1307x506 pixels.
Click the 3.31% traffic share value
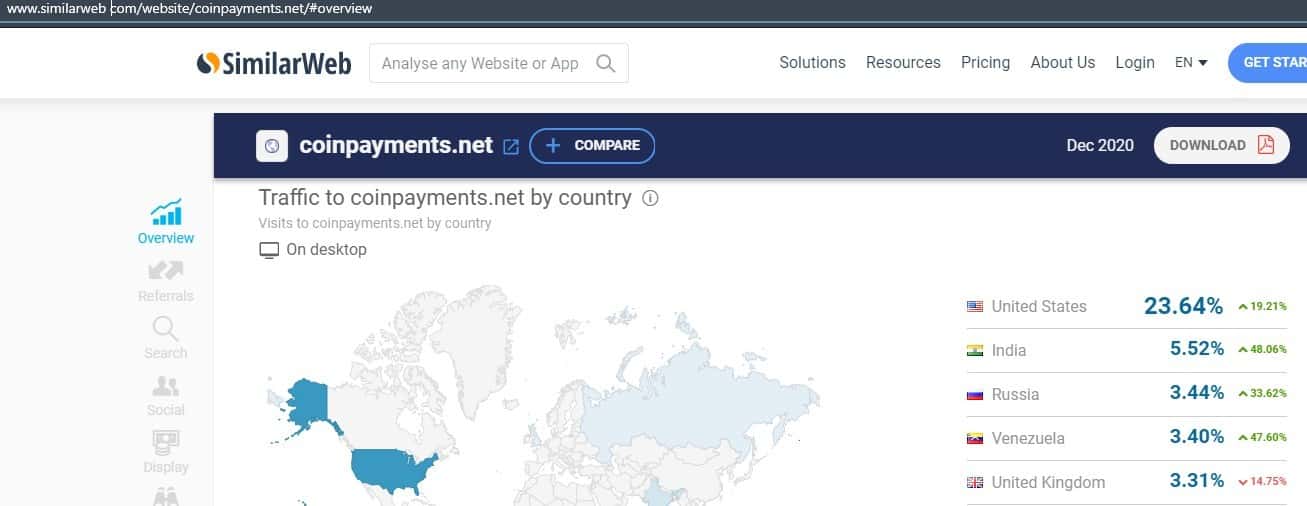(x=1197, y=481)
